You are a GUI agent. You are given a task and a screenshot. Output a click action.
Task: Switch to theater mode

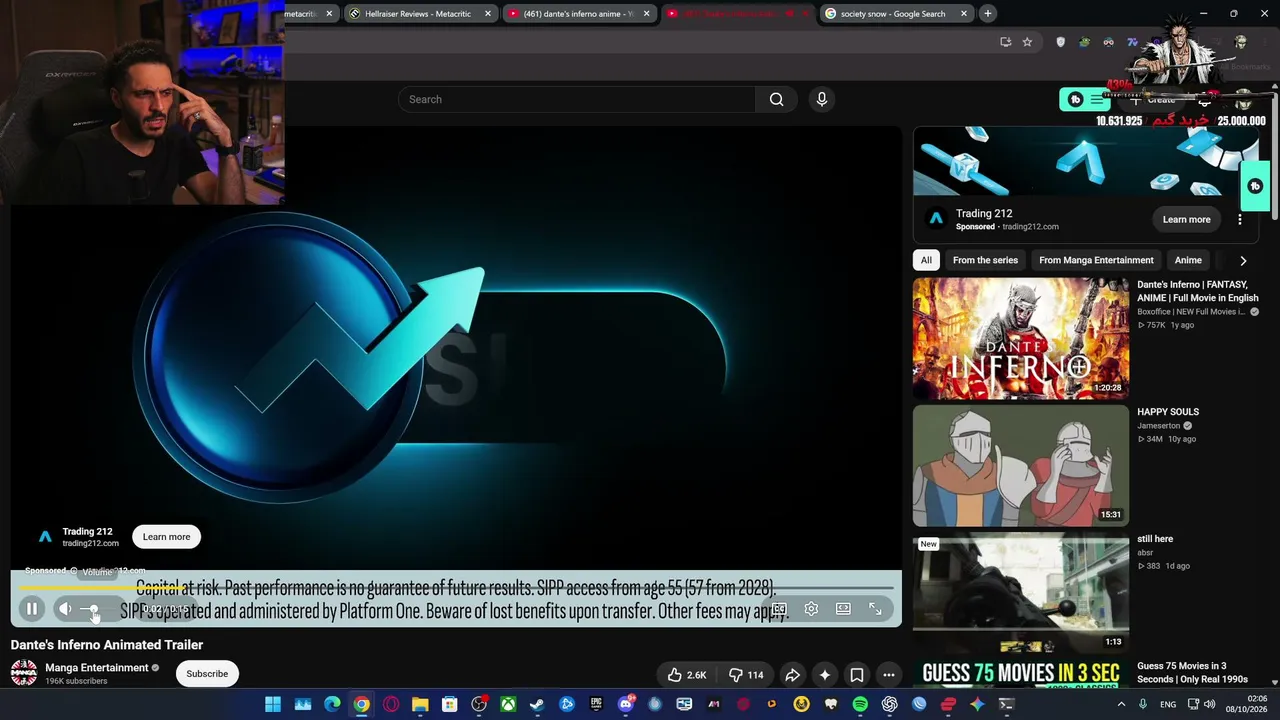click(x=843, y=608)
